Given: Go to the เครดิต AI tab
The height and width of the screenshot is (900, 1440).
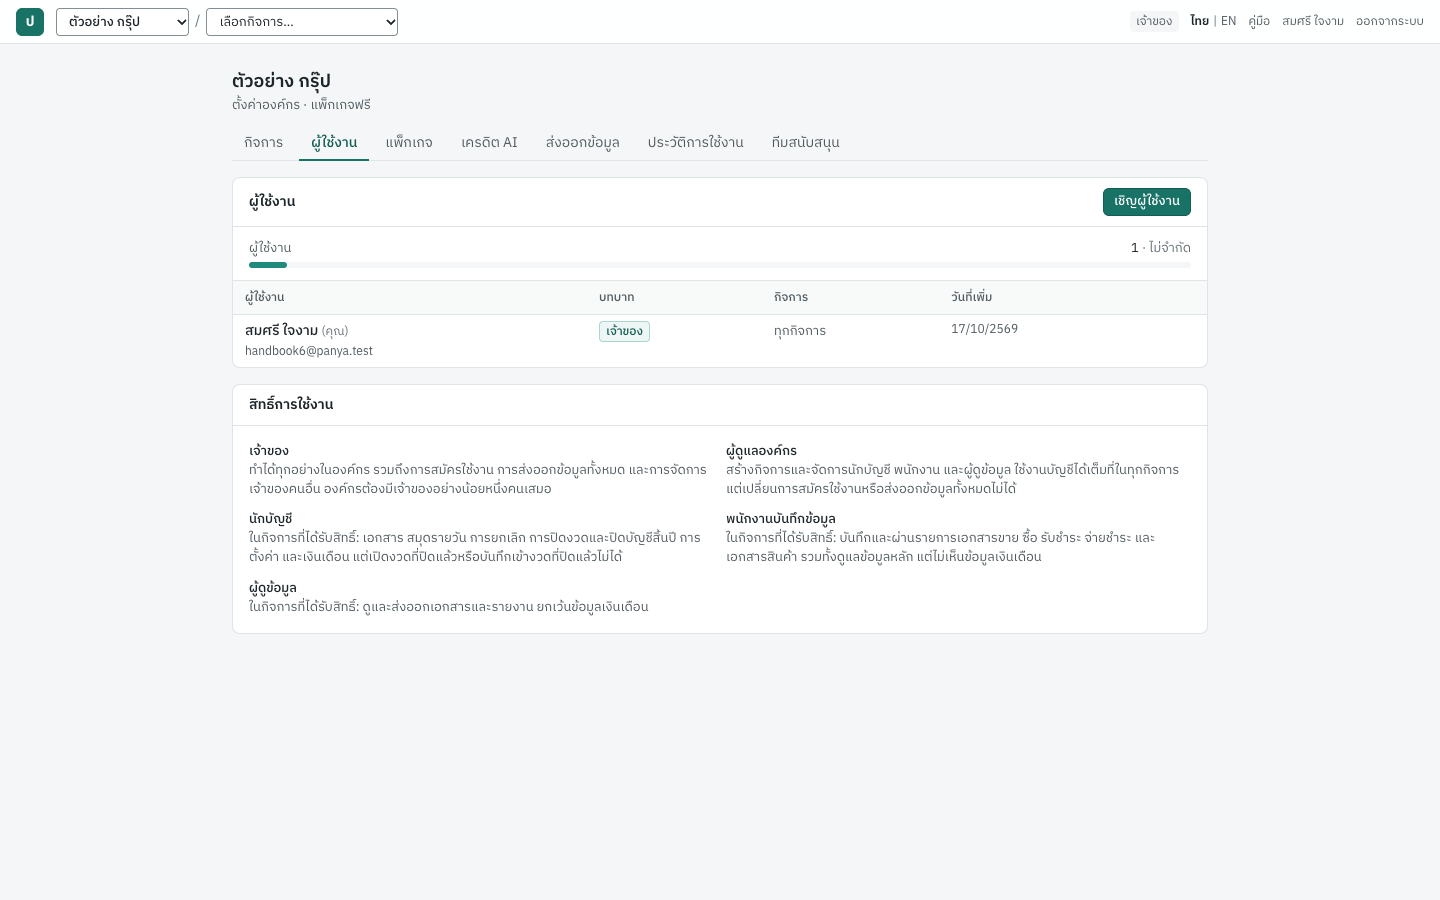Looking at the screenshot, I should coord(489,142).
